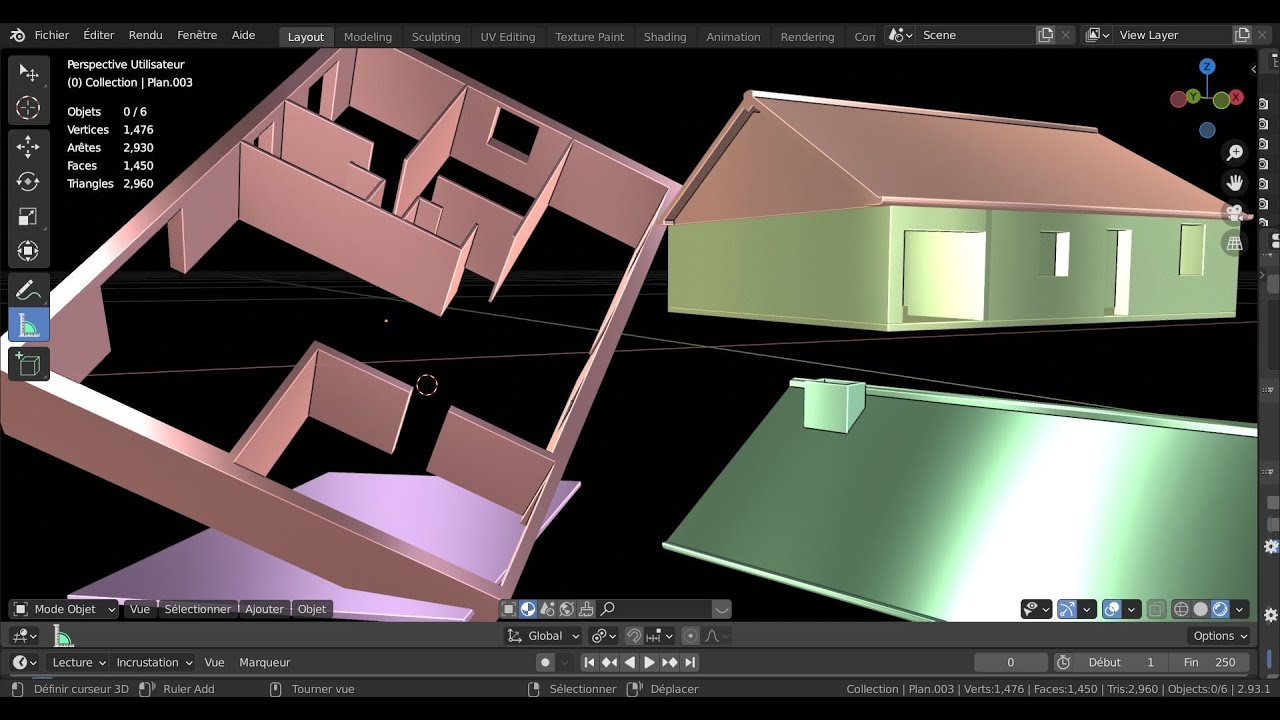Toggle proportional editing button
The image size is (1280, 720).
click(690, 636)
